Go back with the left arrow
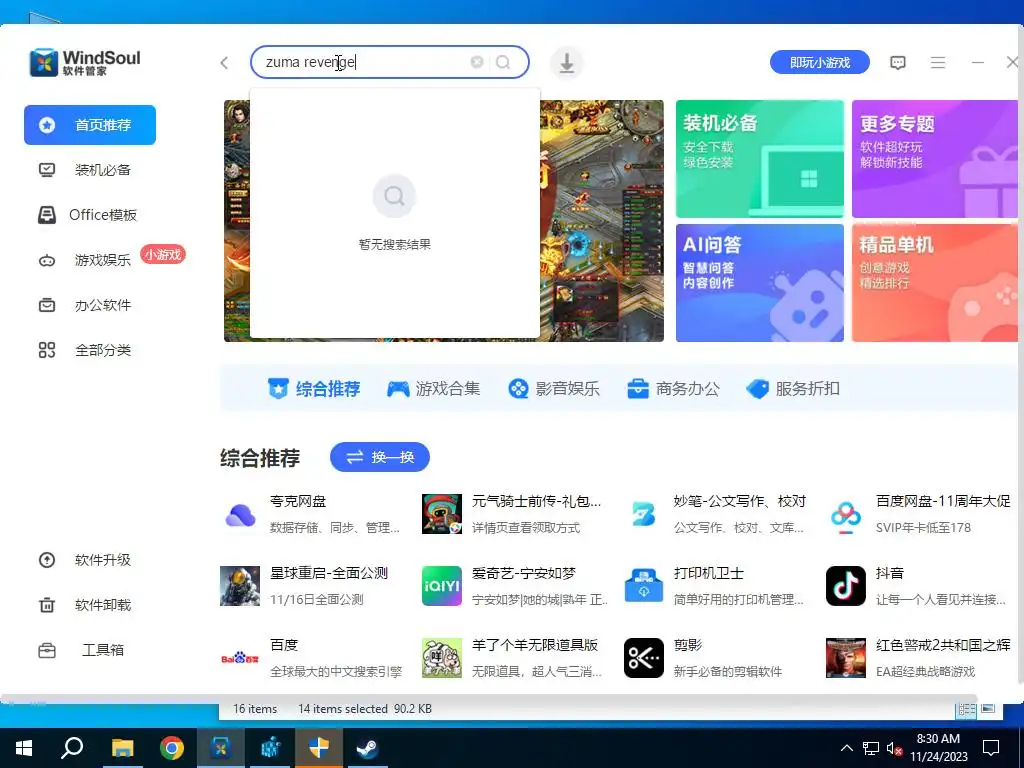This screenshot has width=1024, height=768. (x=224, y=63)
